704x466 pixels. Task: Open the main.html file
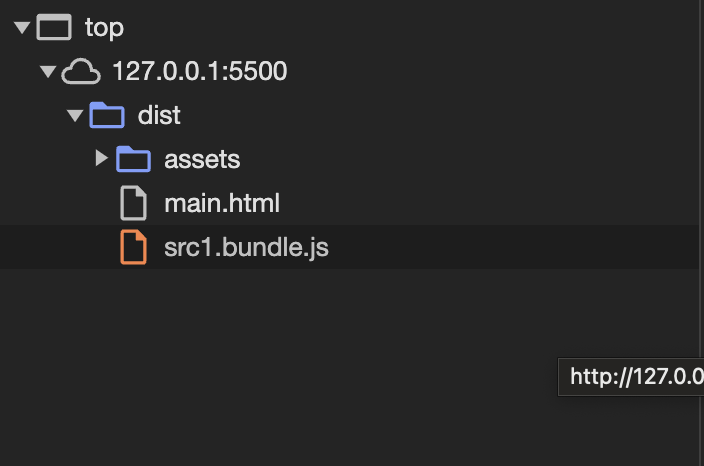(222, 203)
